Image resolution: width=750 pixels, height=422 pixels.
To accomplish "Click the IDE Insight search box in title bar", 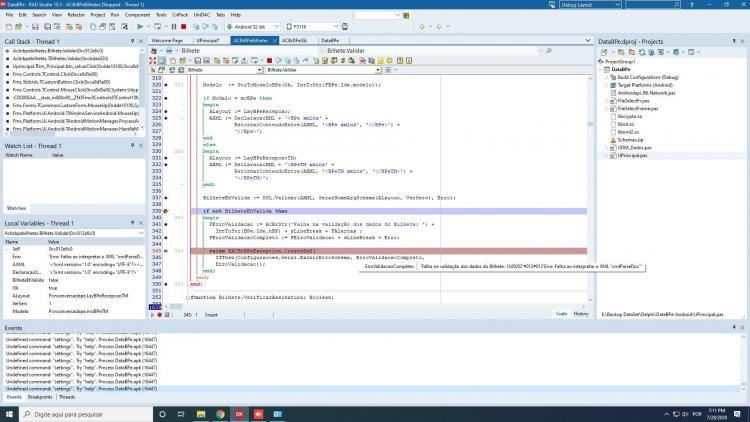I will click(652, 4).
